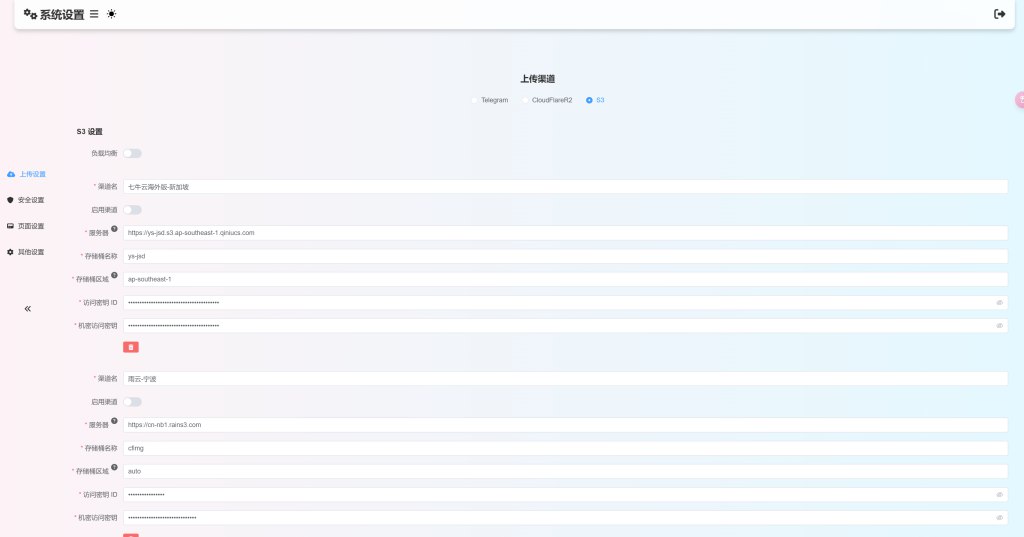Select the CloudFlareR2 upload channel radio
The width and height of the screenshot is (1024, 537).
(x=525, y=100)
